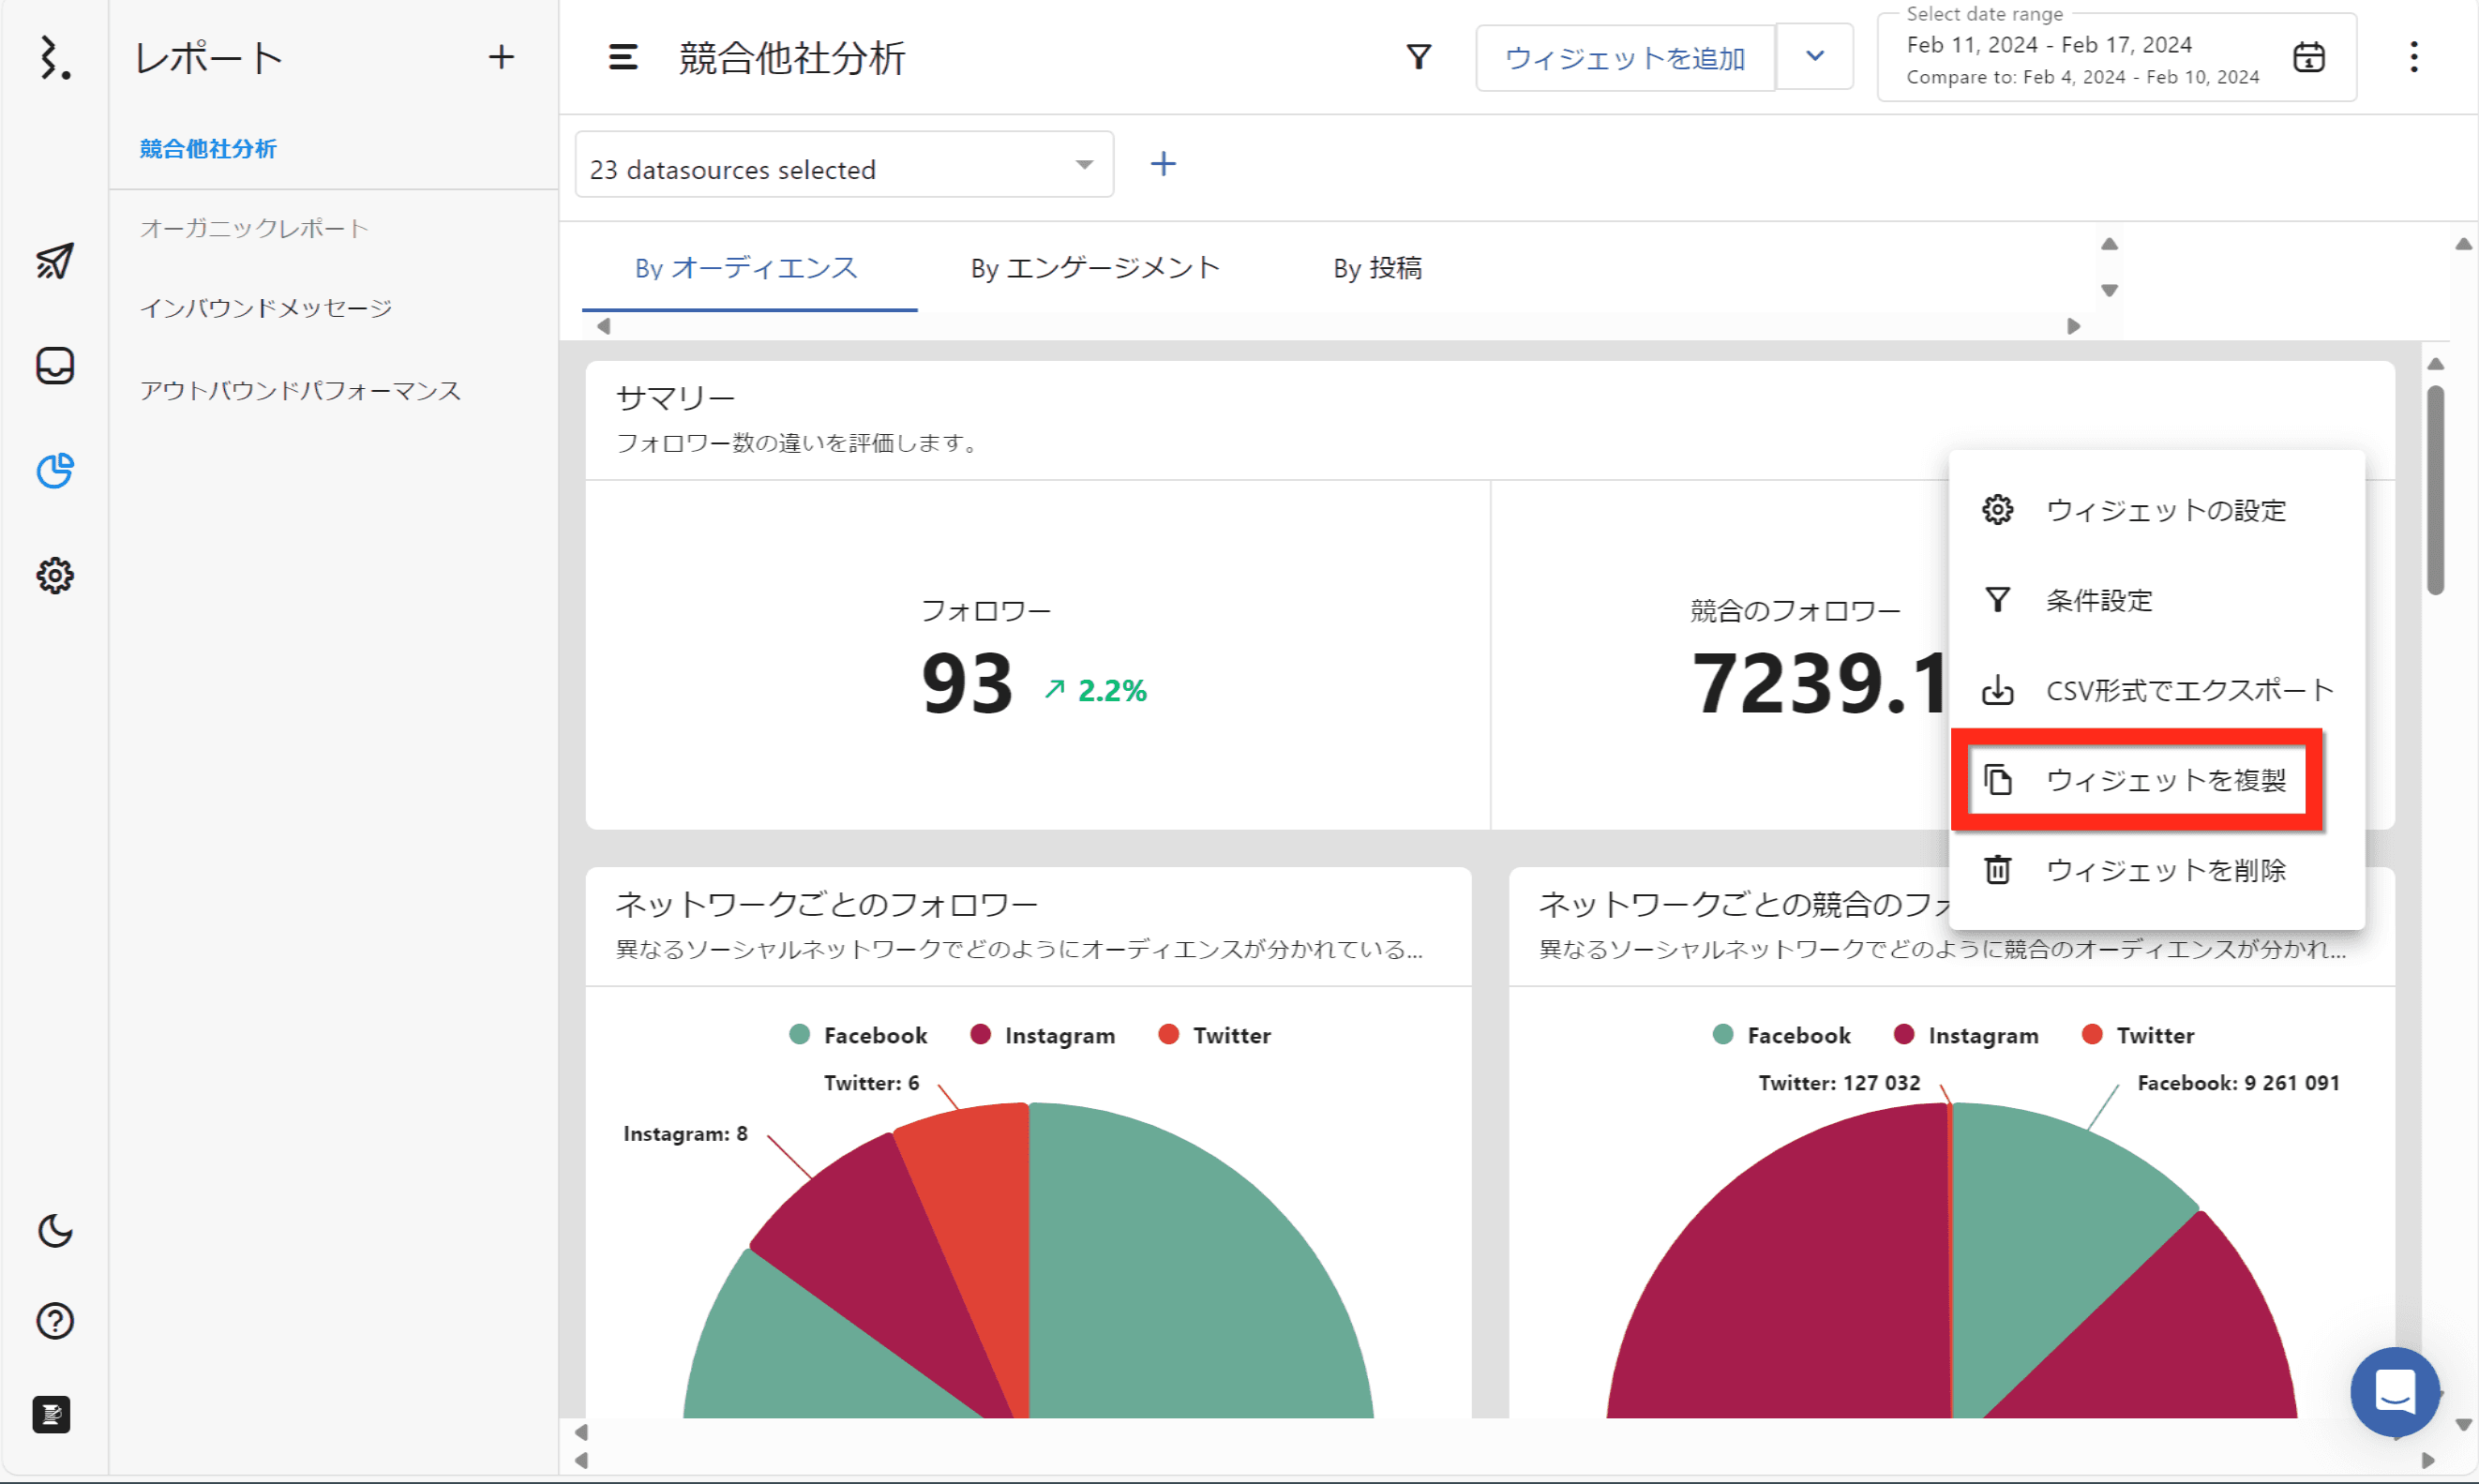The width and height of the screenshot is (2479, 1484).
Task: Click the download icon for CSV export
Action: pos(1997,690)
